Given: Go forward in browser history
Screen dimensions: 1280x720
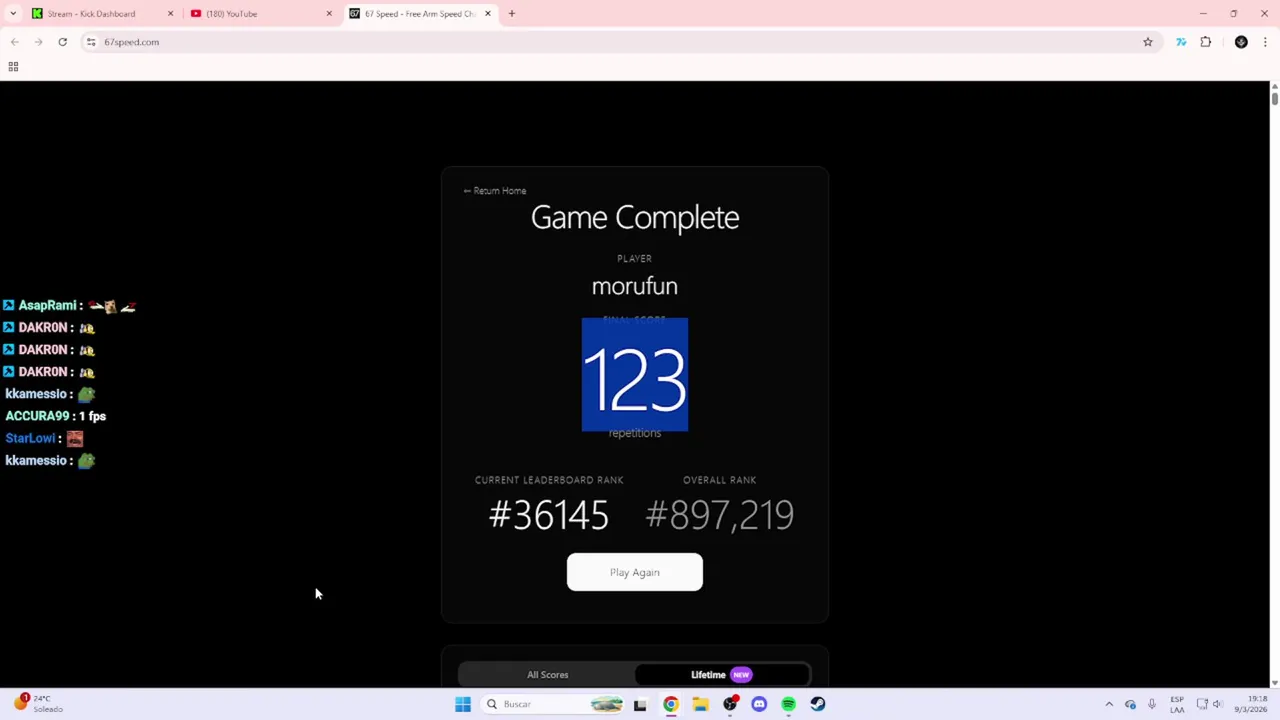Looking at the screenshot, I should coord(38,42).
